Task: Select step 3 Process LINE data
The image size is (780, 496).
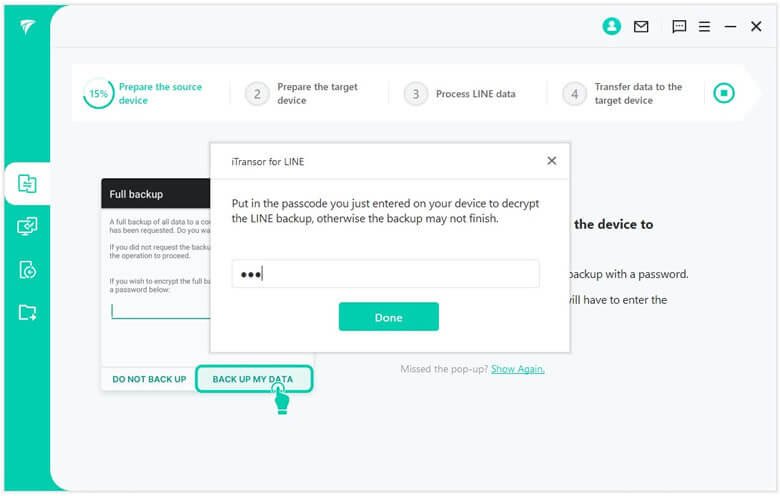Action: coord(460,94)
